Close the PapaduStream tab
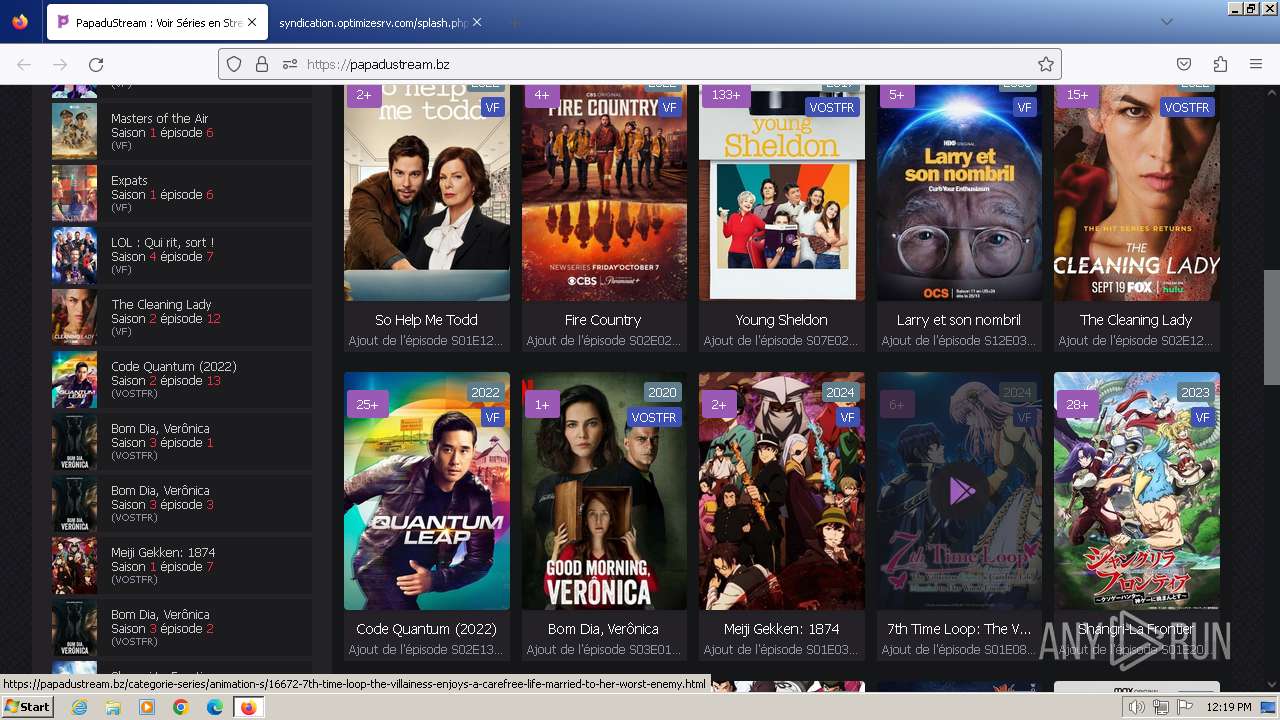Screen dimensions: 1280x720 pos(251,22)
